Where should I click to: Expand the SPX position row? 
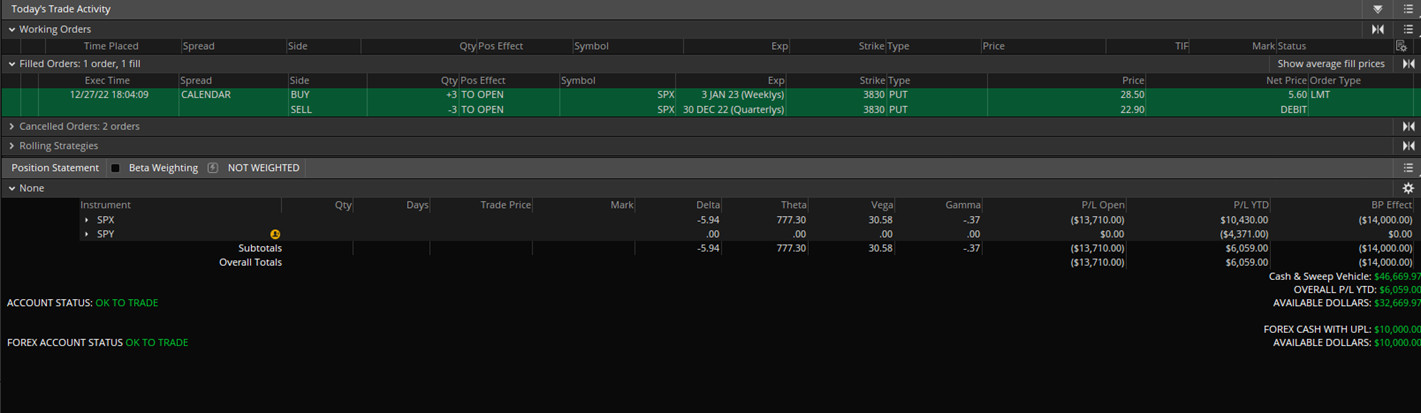[87, 220]
